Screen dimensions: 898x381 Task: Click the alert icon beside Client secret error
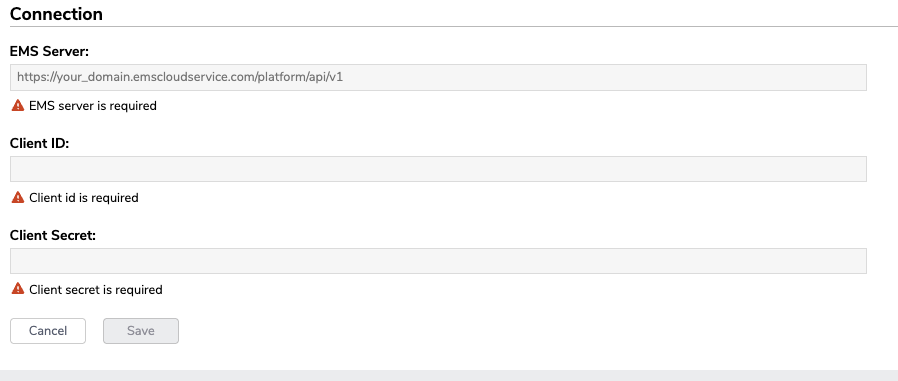tap(18, 289)
